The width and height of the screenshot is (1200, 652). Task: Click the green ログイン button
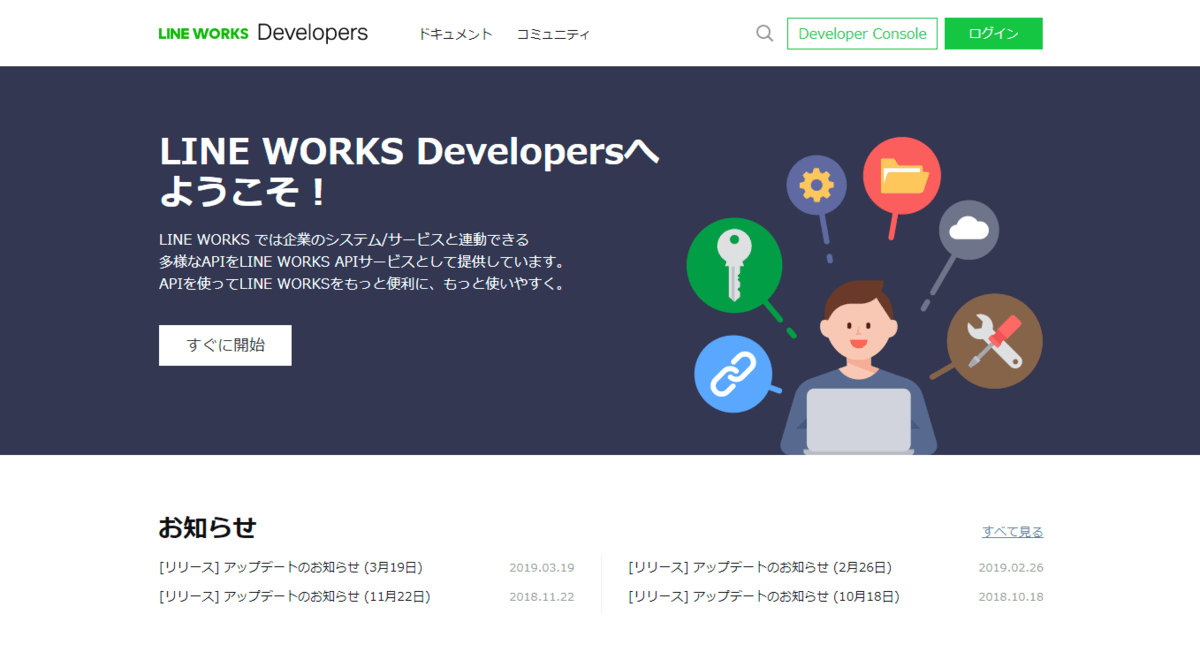point(993,33)
